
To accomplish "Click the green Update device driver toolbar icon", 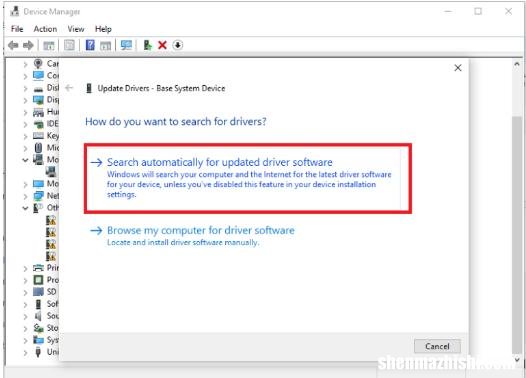I will pyautogui.click(x=148, y=45).
